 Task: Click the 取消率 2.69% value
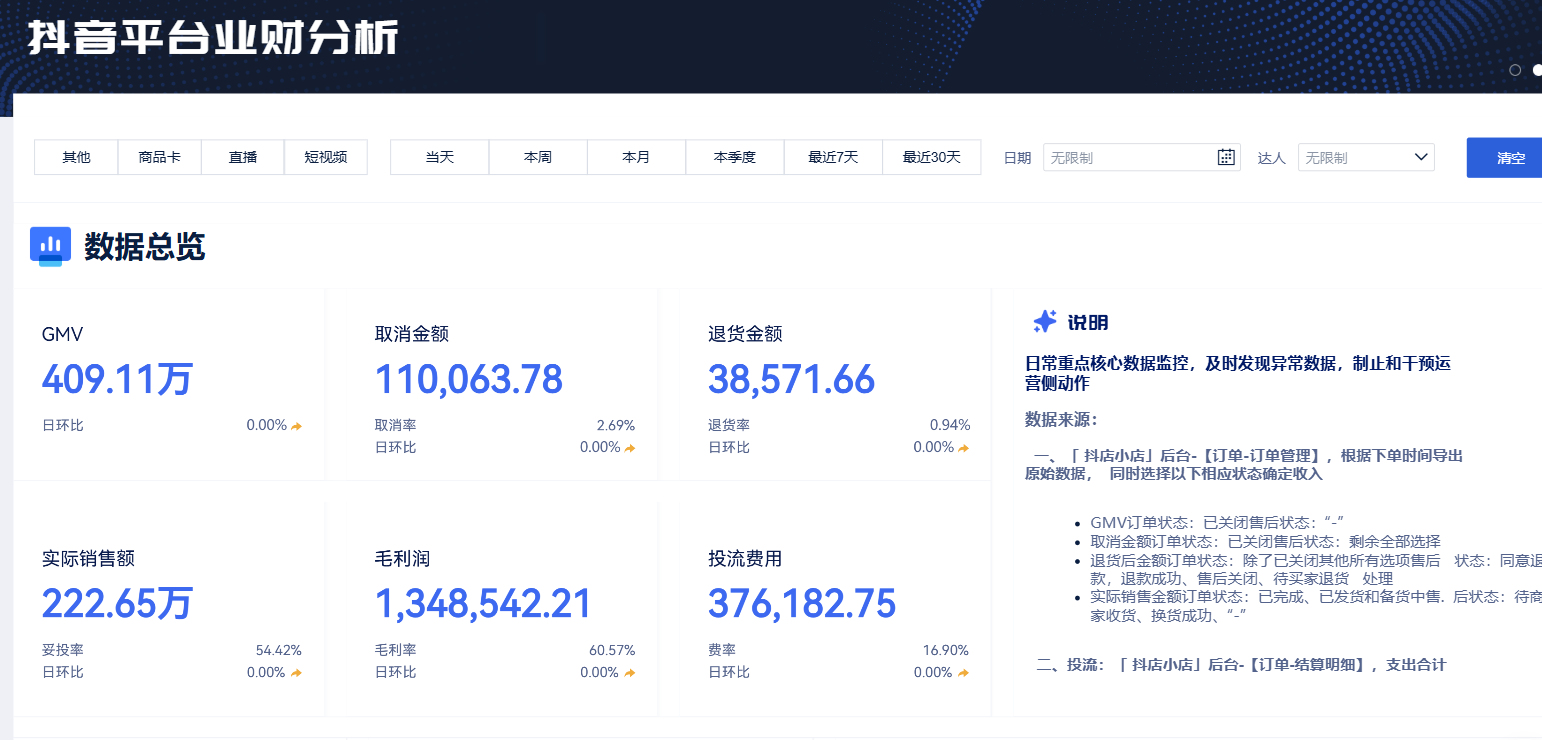[x=615, y=426]
